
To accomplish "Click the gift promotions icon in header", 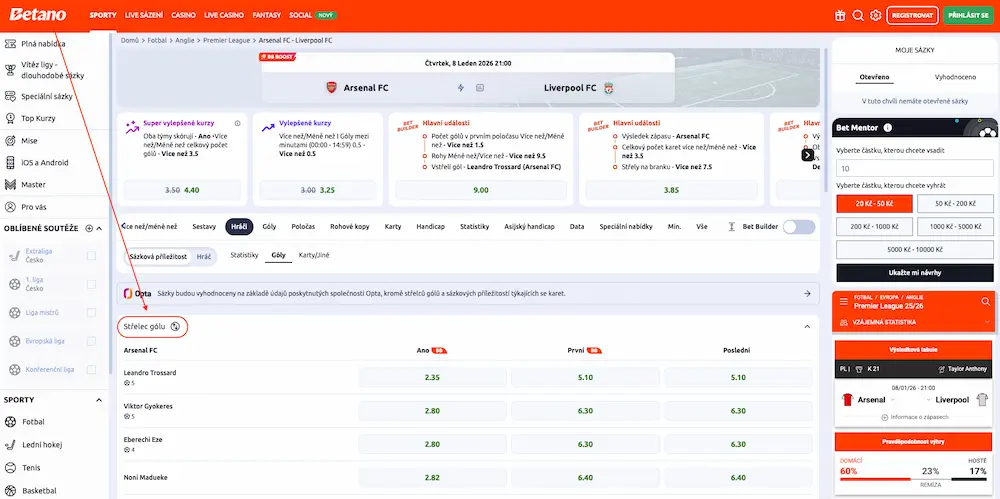I will pyautogui.click(x=840, y=15).
